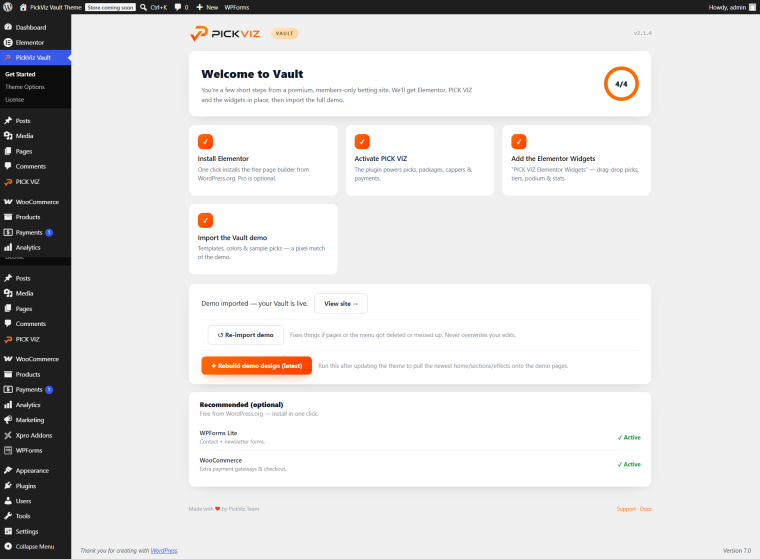Click the Appearance paintbrush icon

tap(8, 470)
